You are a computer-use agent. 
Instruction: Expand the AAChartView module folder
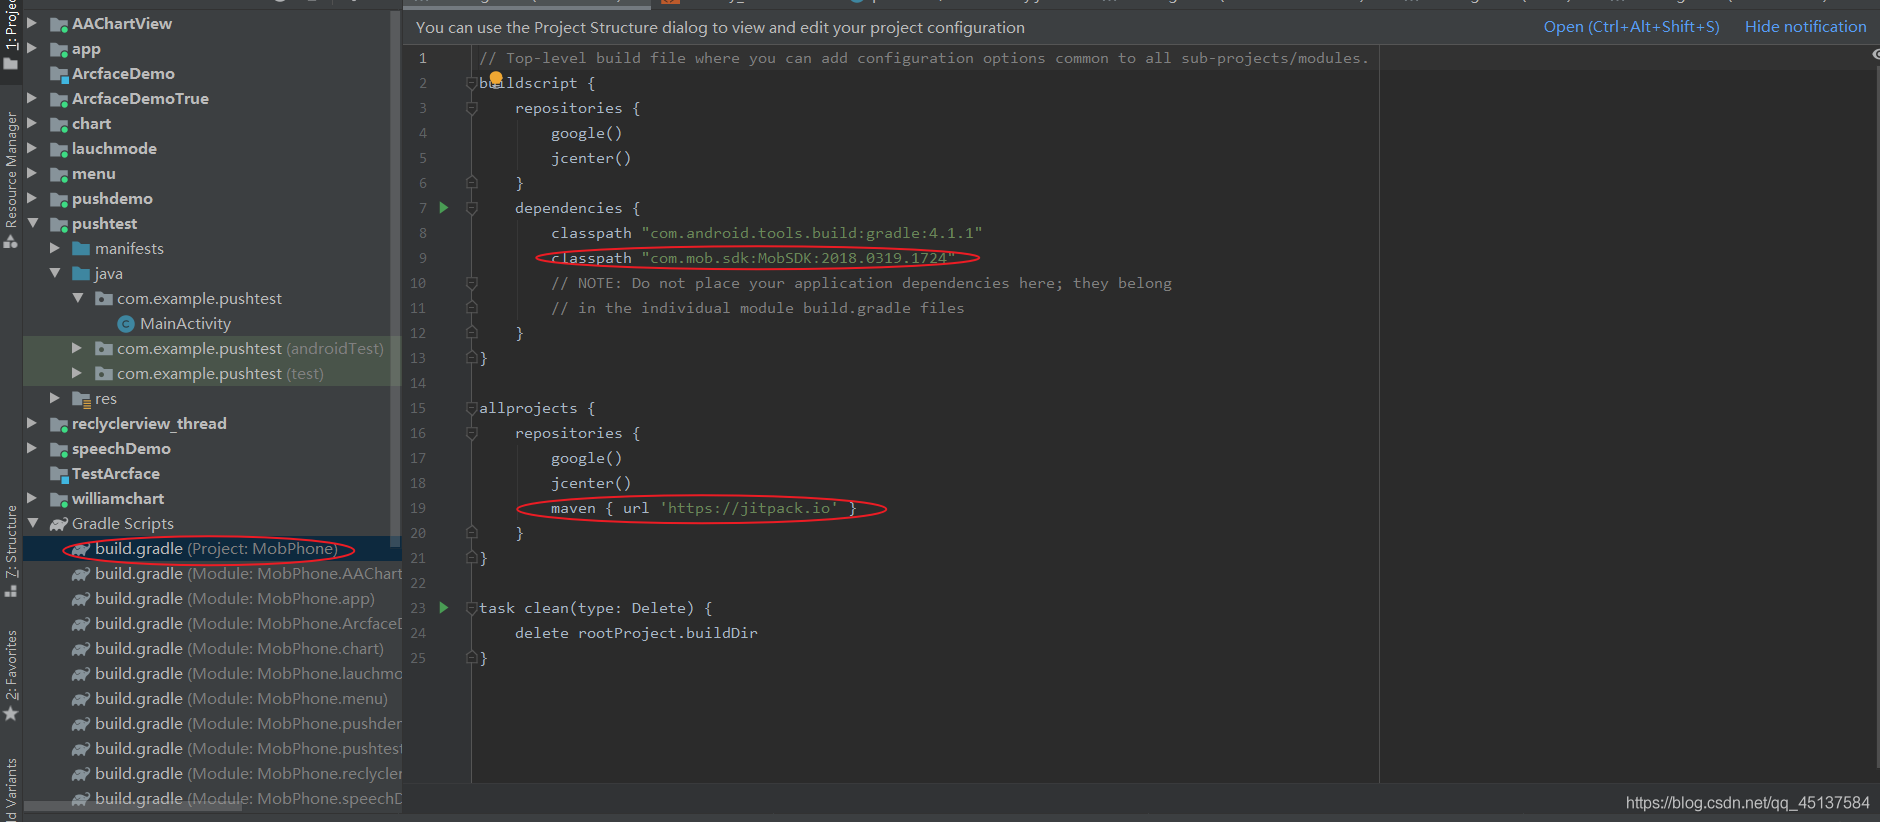[32, 22]
